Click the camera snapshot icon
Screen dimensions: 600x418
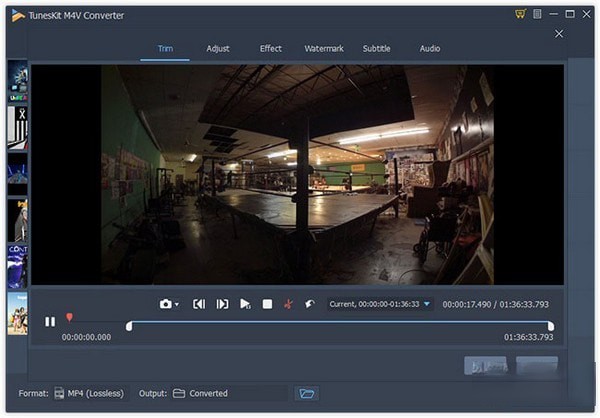[165, 304]
